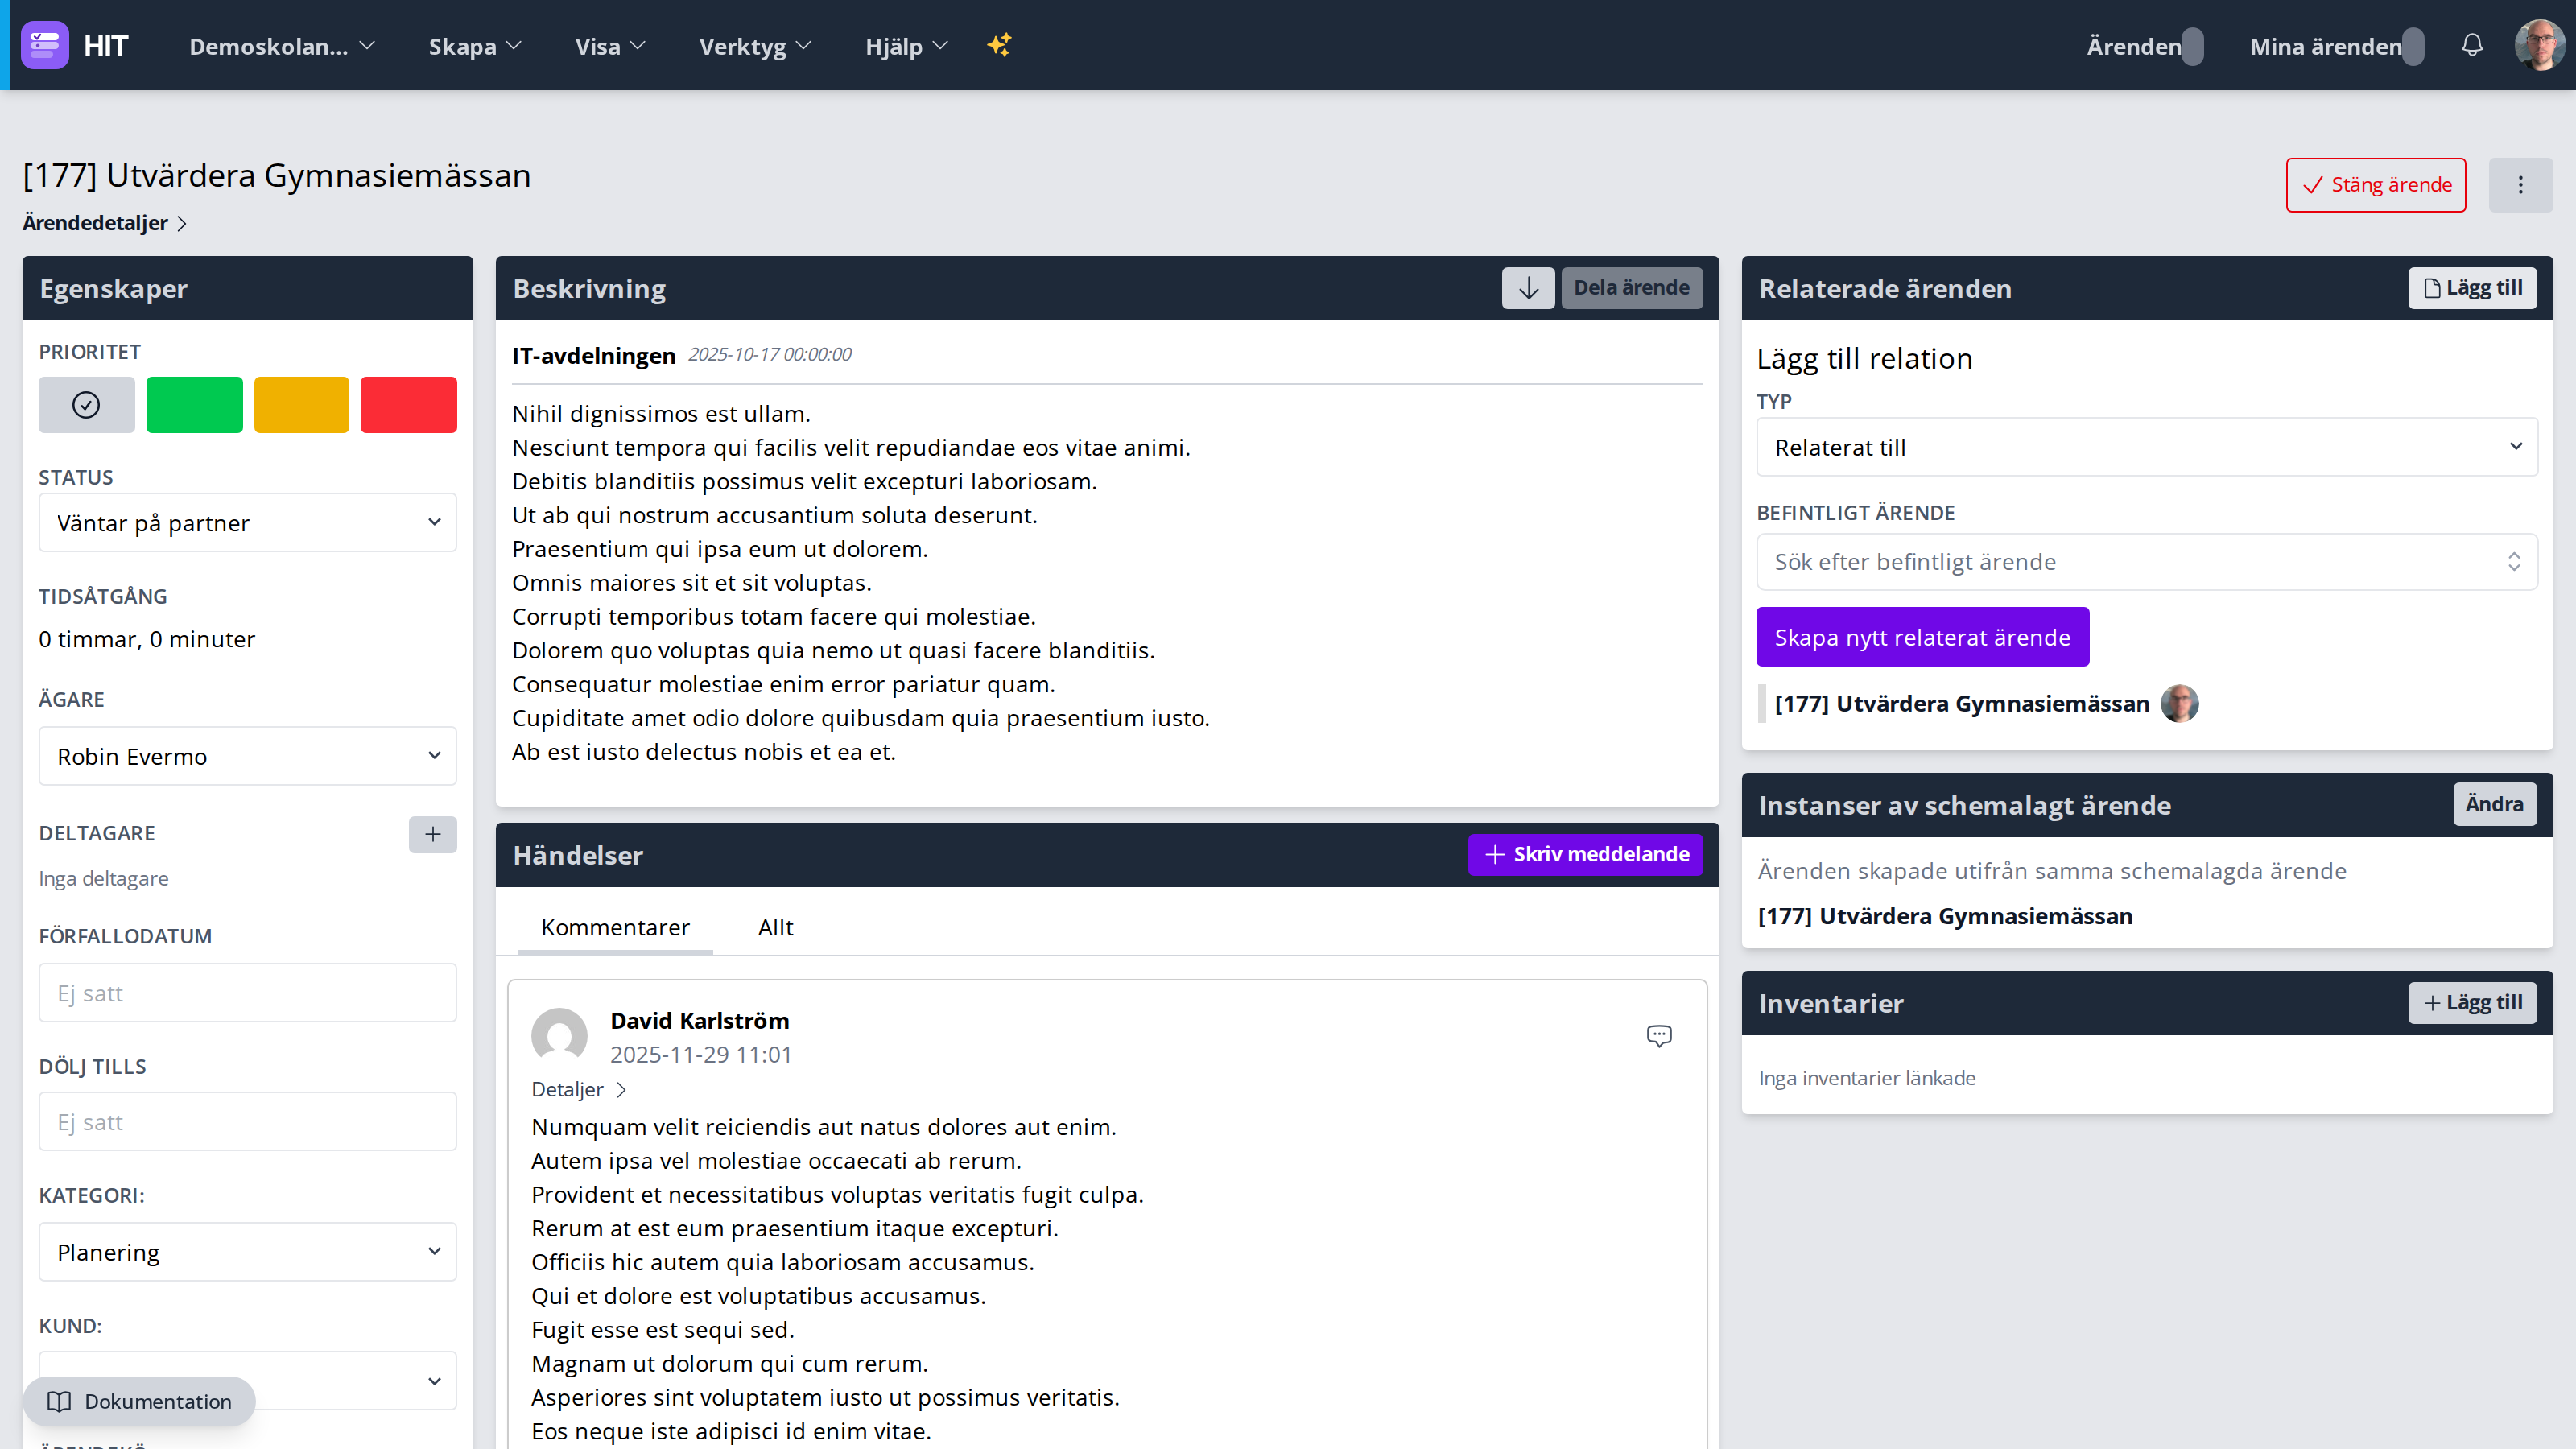Image resolution: width=2576 pixels, height=1449 pixels.
Task: Click the avatar next to related ticket 177
Action: [x=2179, y=703]
